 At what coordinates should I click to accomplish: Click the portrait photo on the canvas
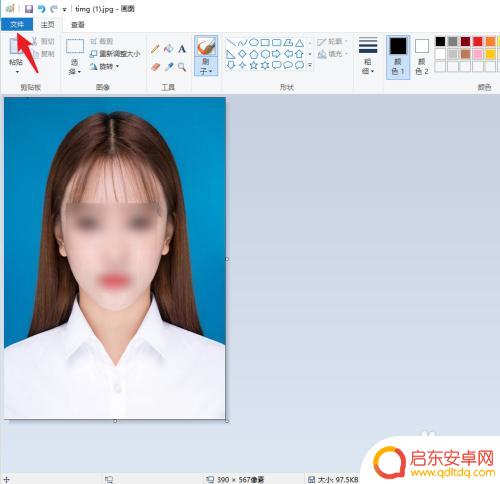point(115,258)
